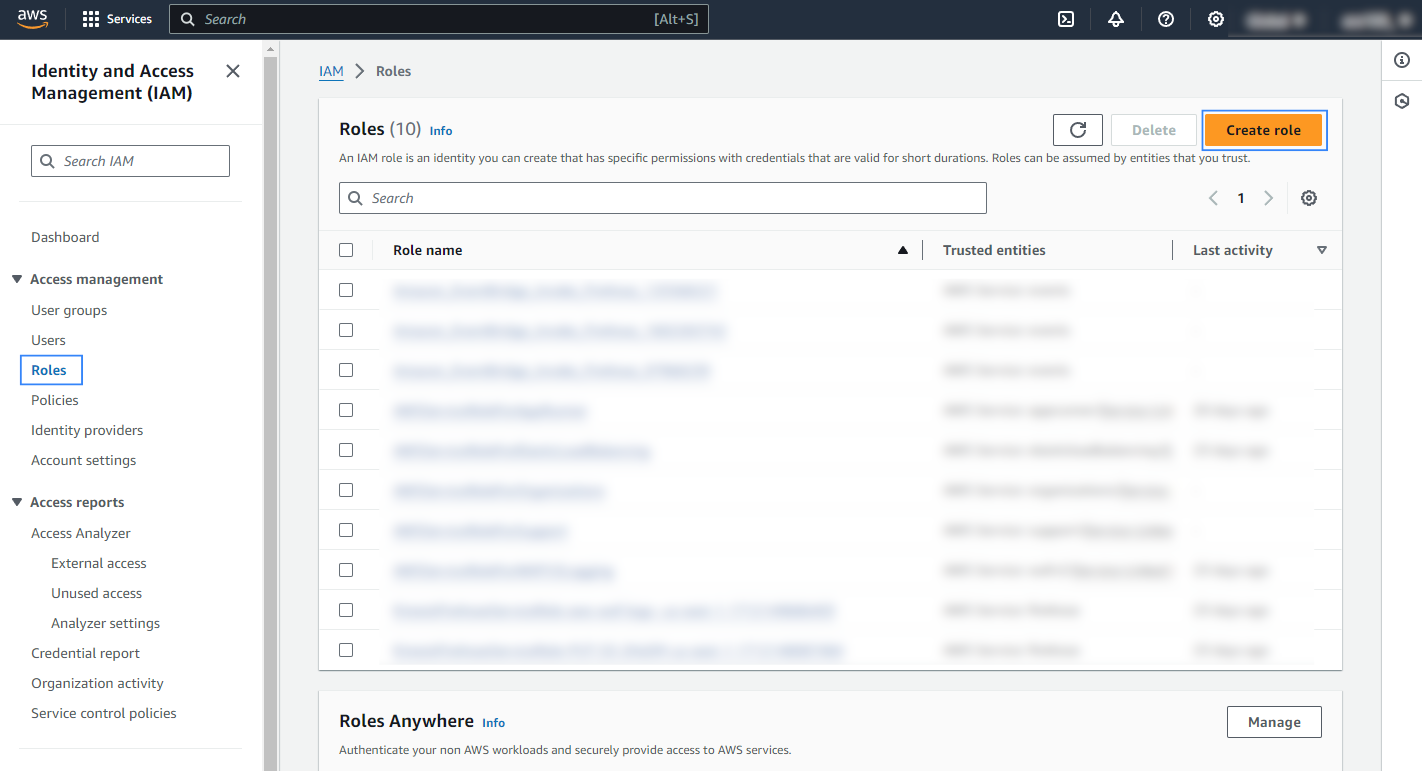Click the help question mark icon

click(1166, 19)
